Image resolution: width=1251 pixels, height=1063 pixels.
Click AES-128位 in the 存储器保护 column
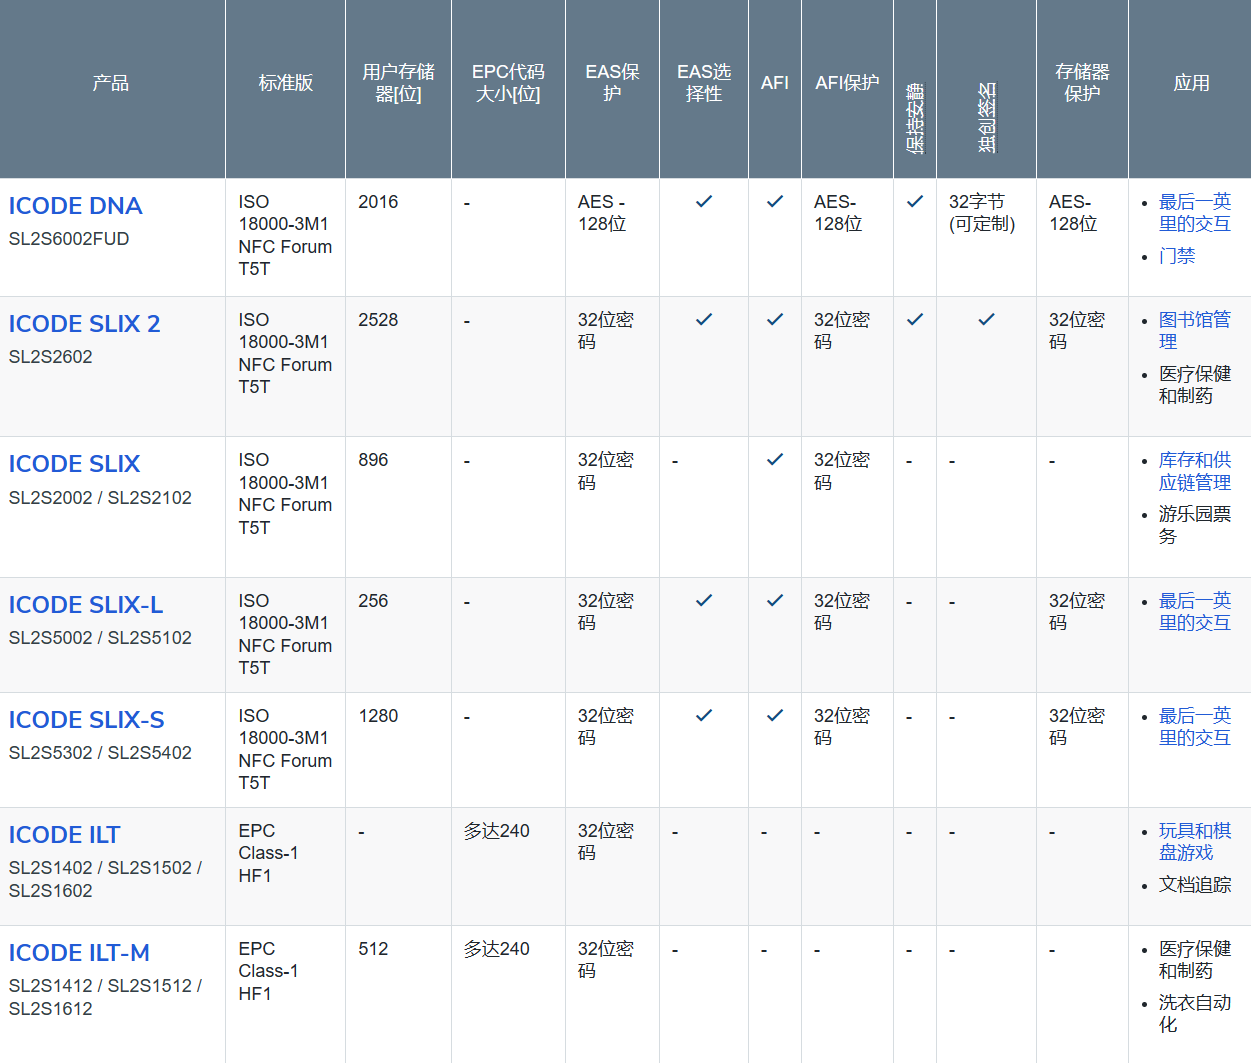1073,213
